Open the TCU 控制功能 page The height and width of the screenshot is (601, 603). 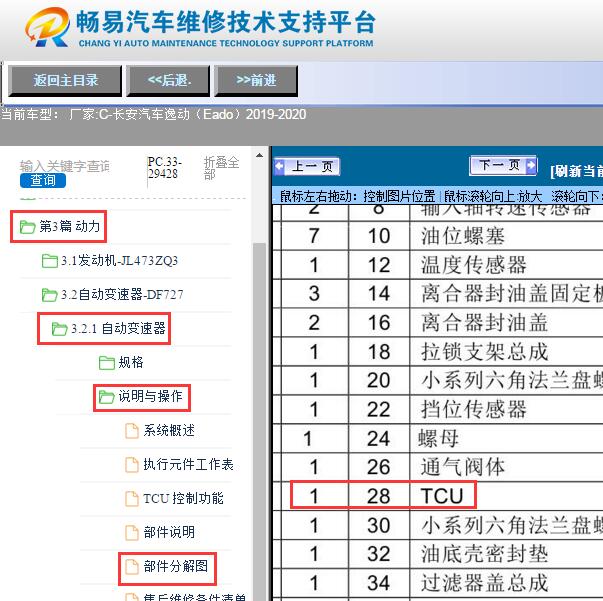[183, 498]
